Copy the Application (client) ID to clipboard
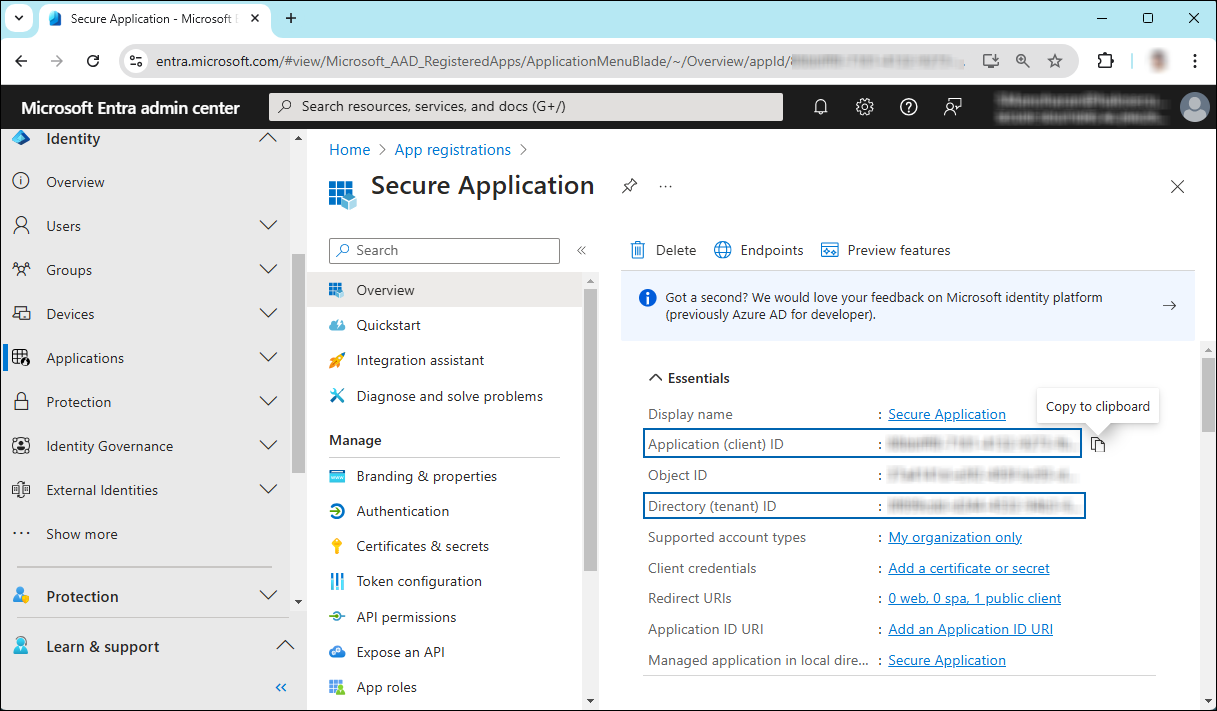 pos(1098,443)
